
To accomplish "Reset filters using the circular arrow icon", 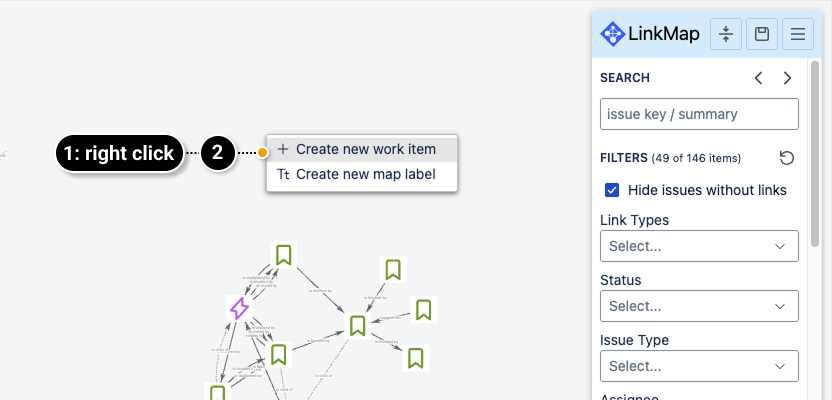I will [787, 158].
